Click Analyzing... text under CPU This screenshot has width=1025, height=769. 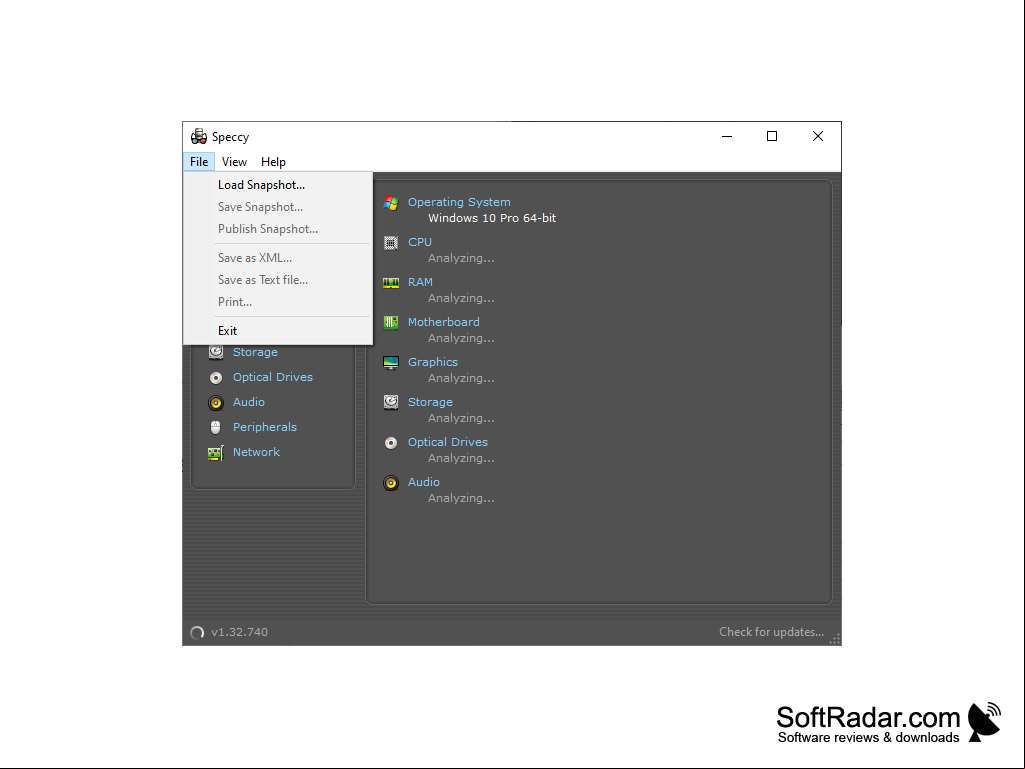coord(461,258)
